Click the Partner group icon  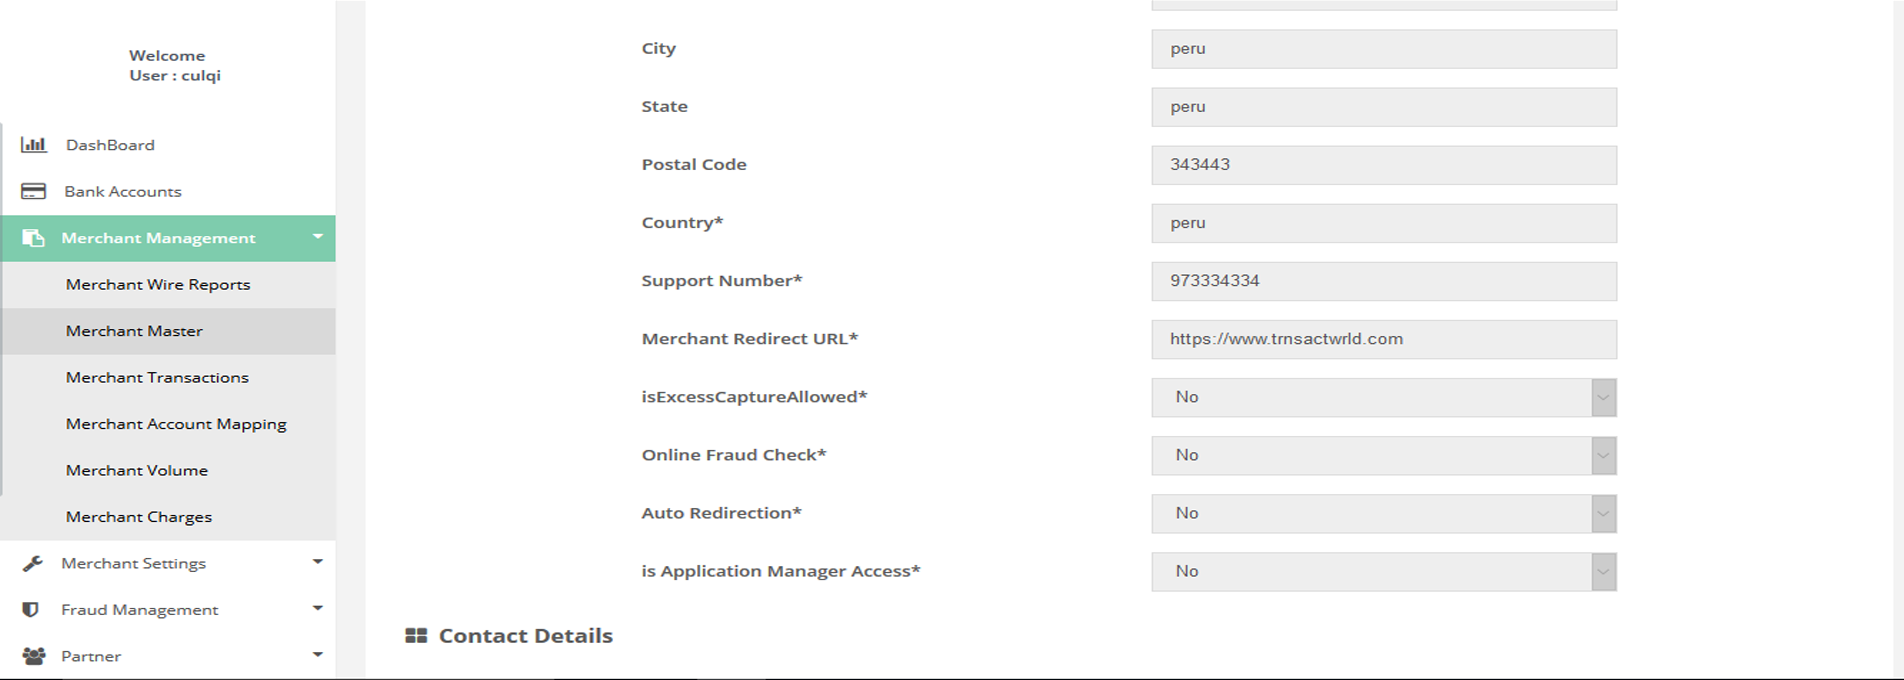coord(34,656)
